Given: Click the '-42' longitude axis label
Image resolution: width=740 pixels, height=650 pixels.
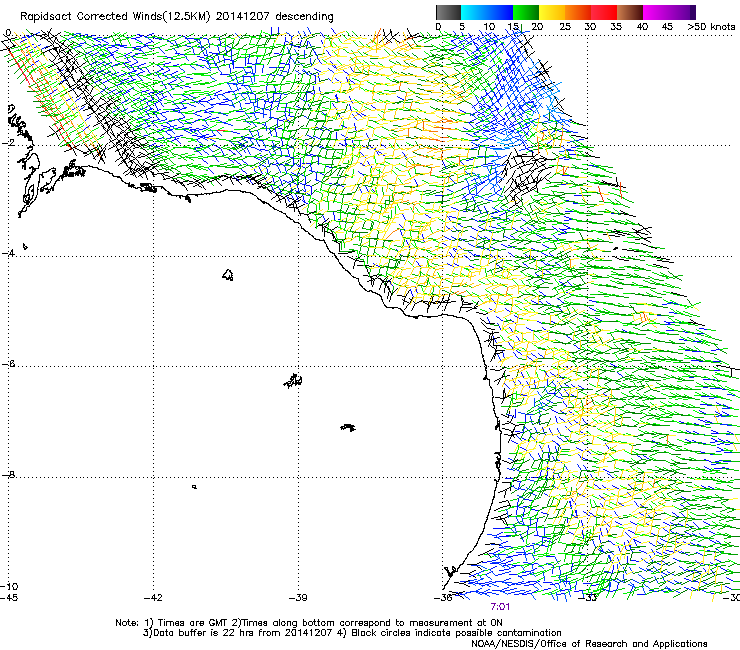Looking at the screenshot, I should 153,598.
